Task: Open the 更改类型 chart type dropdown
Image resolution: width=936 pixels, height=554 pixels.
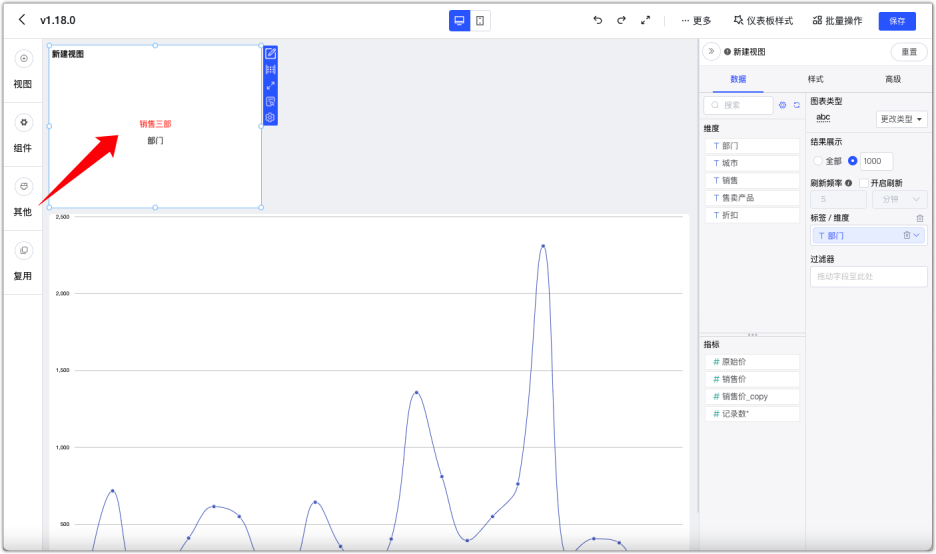Action: click(901, 119)
